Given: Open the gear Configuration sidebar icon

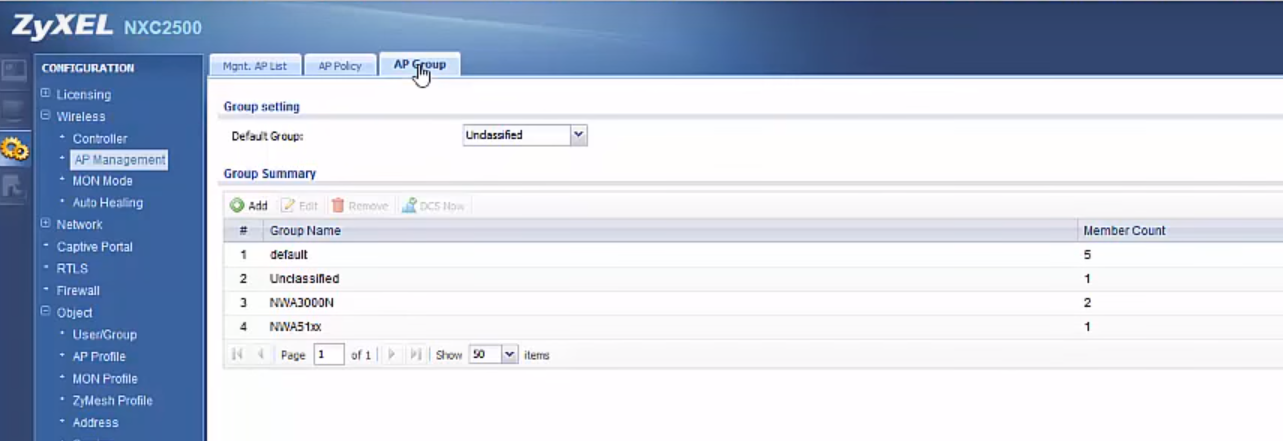Looking at the screenshot, I should point(15,150).
